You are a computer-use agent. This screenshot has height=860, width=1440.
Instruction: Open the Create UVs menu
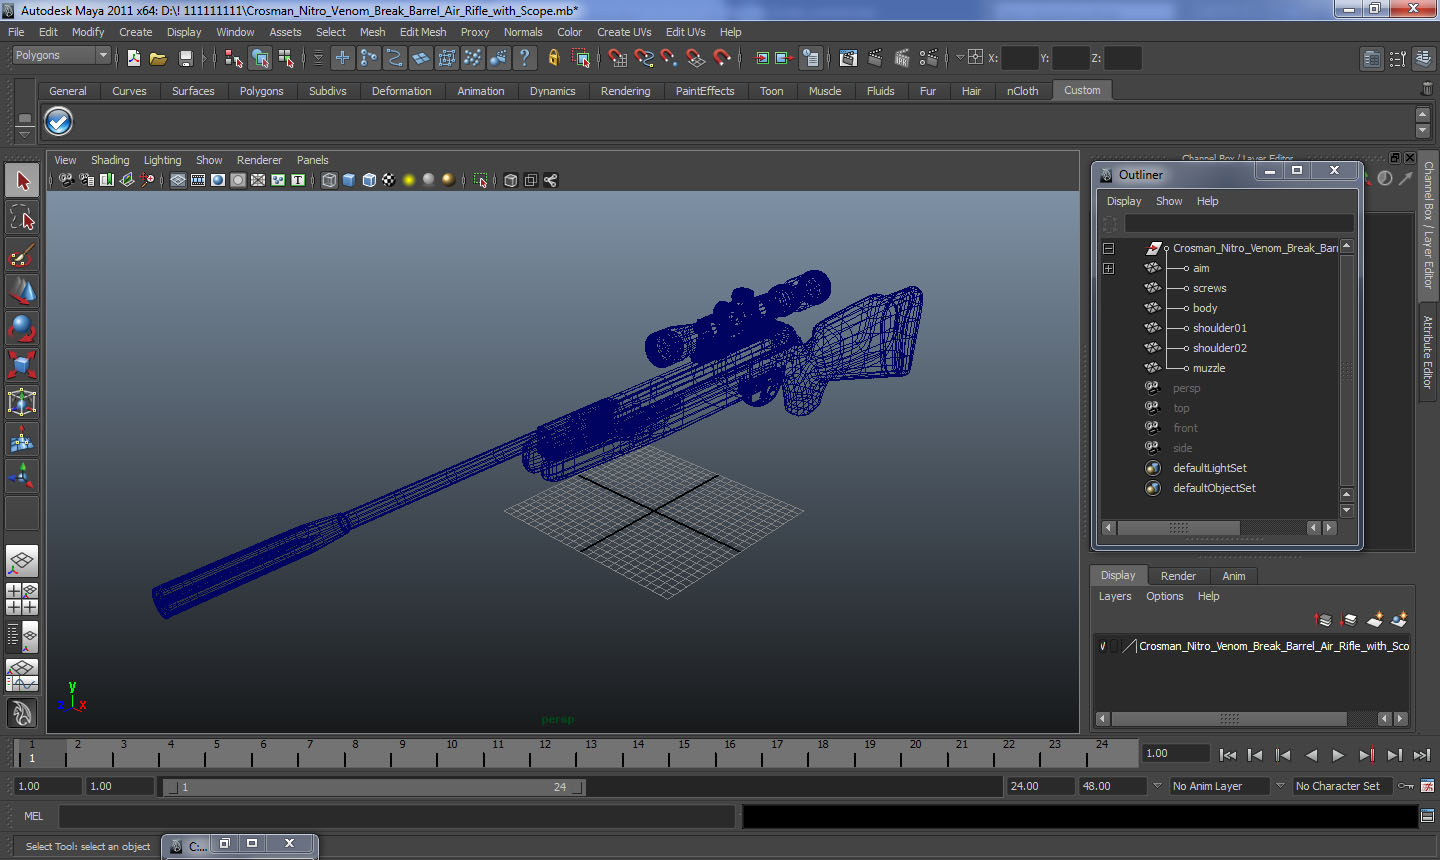click(624, 32)
